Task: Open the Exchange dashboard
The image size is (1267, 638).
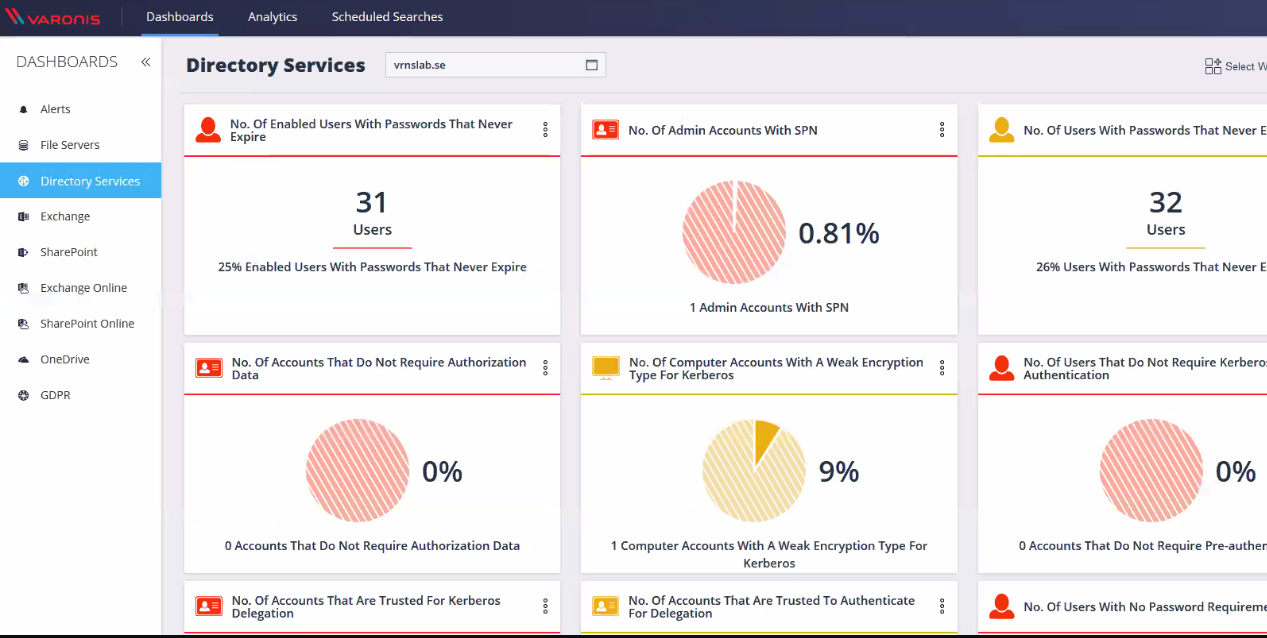Action: [80, 216]
